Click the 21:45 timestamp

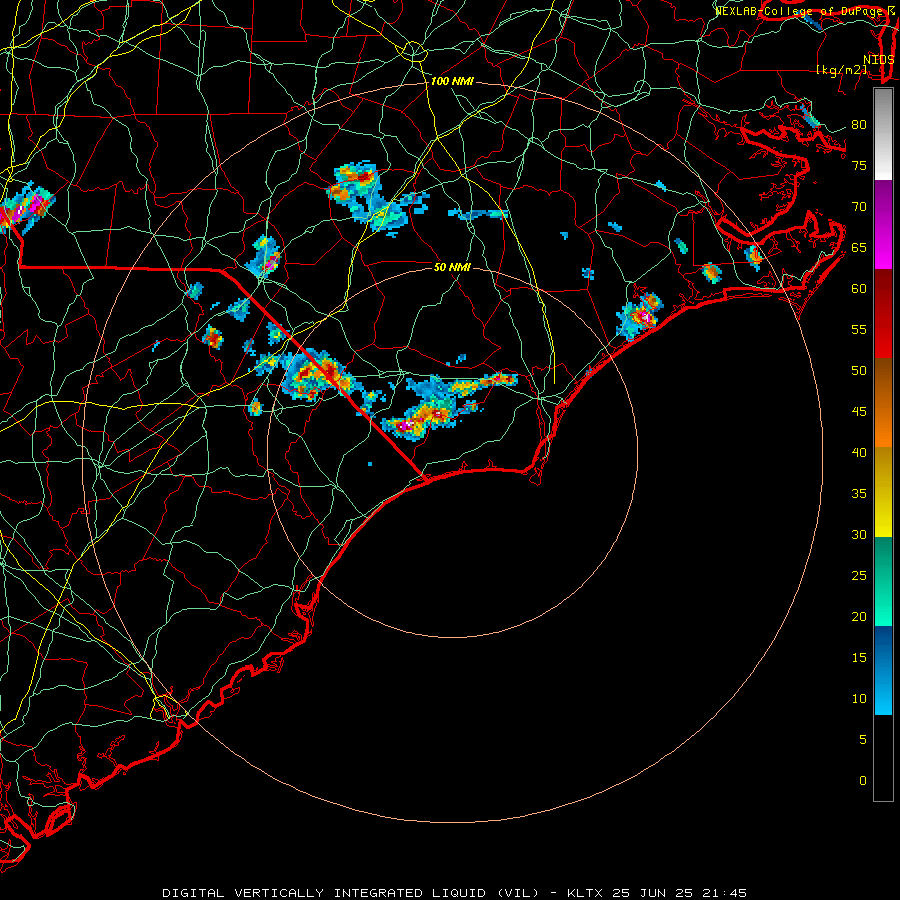point(724,893)
